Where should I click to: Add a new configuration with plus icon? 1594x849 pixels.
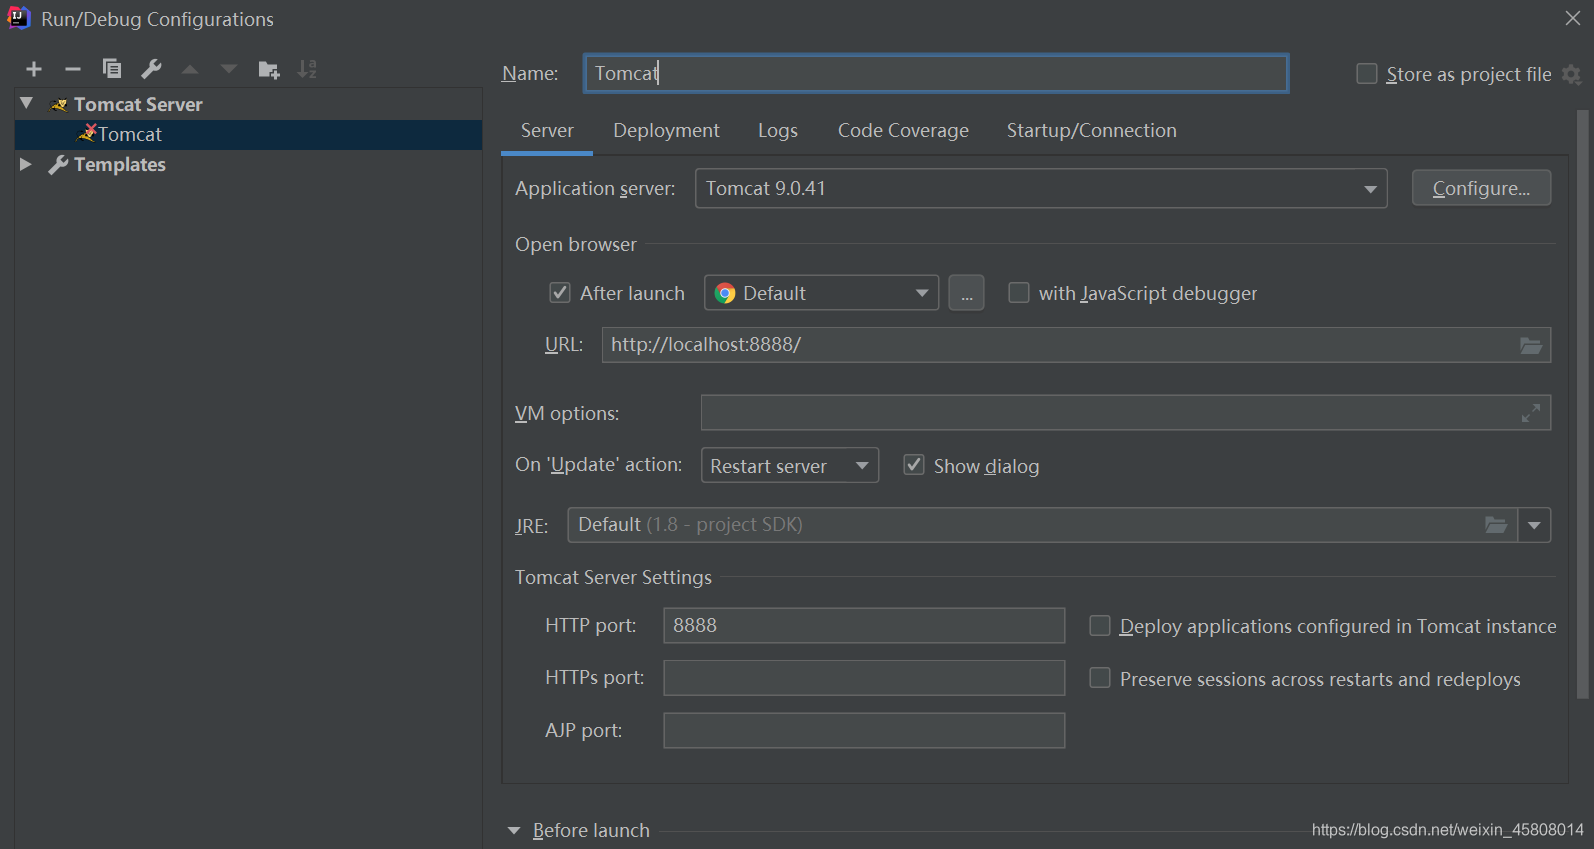pyautogui.click(x=34, y=69)
